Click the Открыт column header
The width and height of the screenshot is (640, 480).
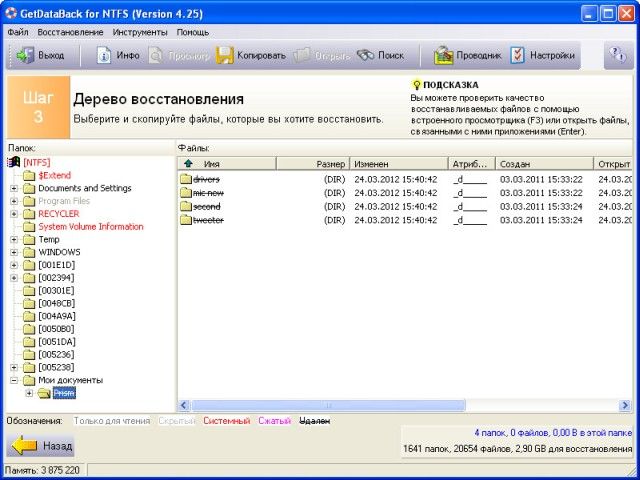click(614, 164)
